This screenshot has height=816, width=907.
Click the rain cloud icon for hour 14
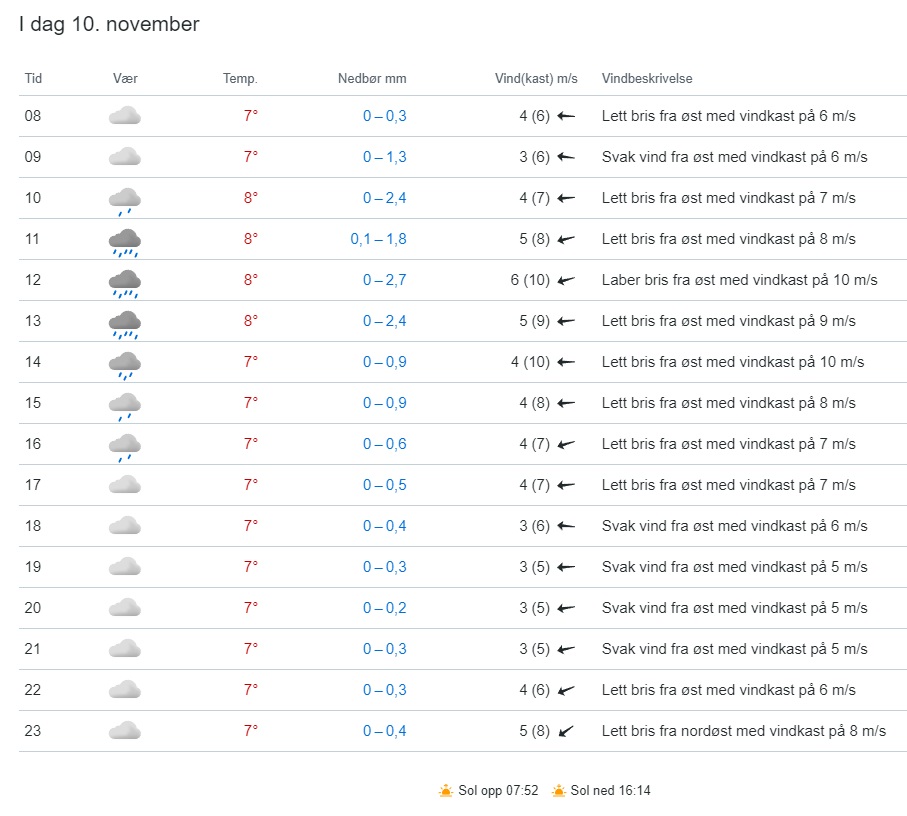(124, 365)
